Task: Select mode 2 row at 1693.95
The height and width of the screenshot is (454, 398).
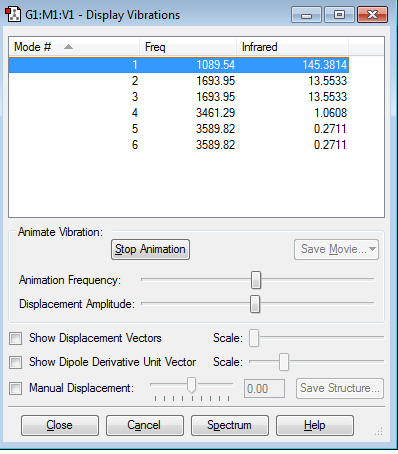Action: [179, 81]
